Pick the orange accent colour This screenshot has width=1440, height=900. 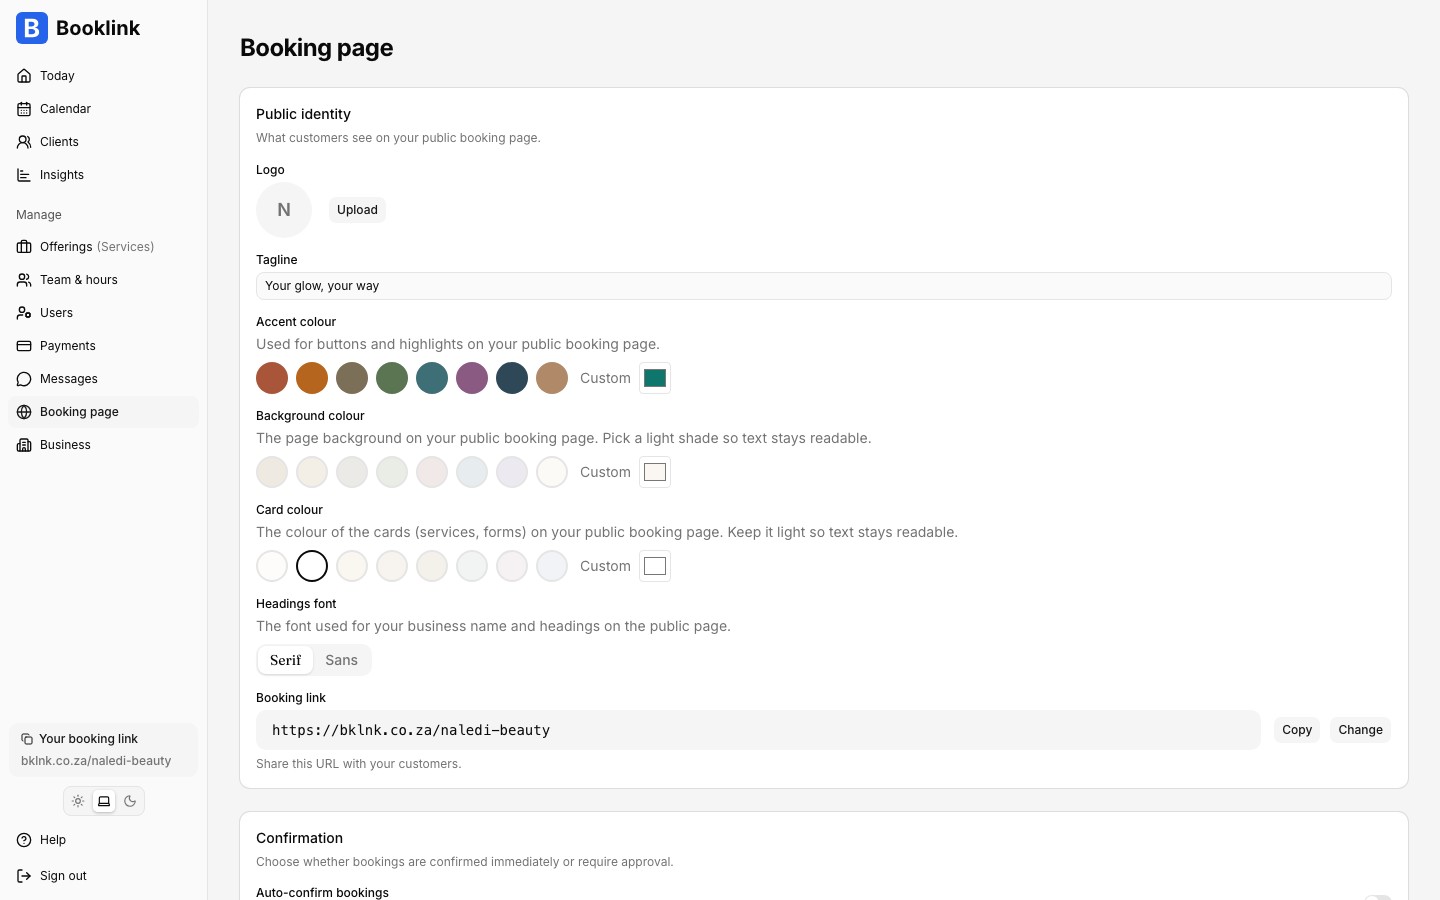pyautogui.click(x=312, y=378)
